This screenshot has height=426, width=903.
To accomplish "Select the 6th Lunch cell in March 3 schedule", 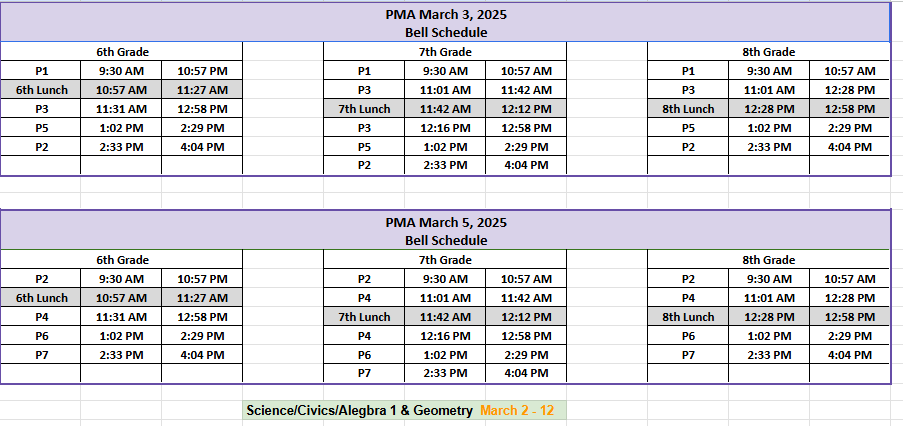I will (x=41, y=90).
